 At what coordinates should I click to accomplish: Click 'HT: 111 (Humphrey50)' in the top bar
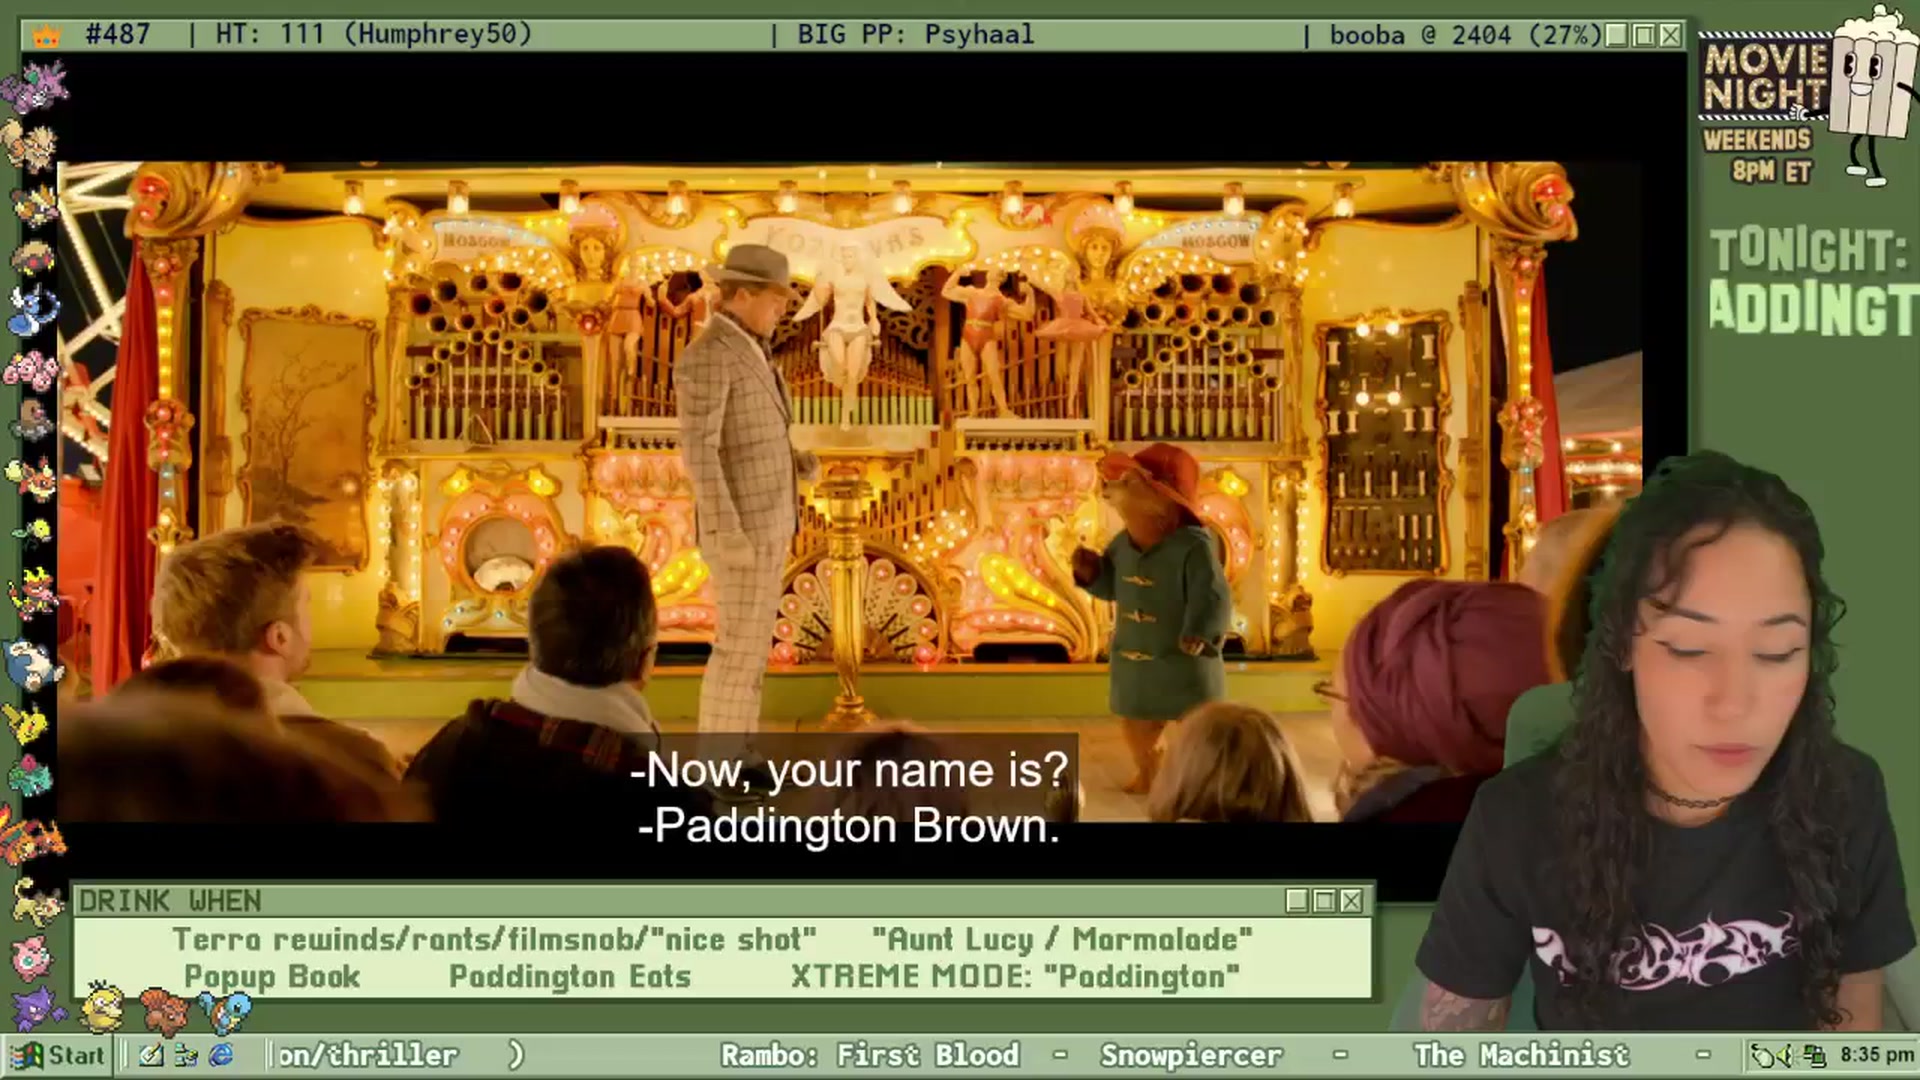[373, 34]
